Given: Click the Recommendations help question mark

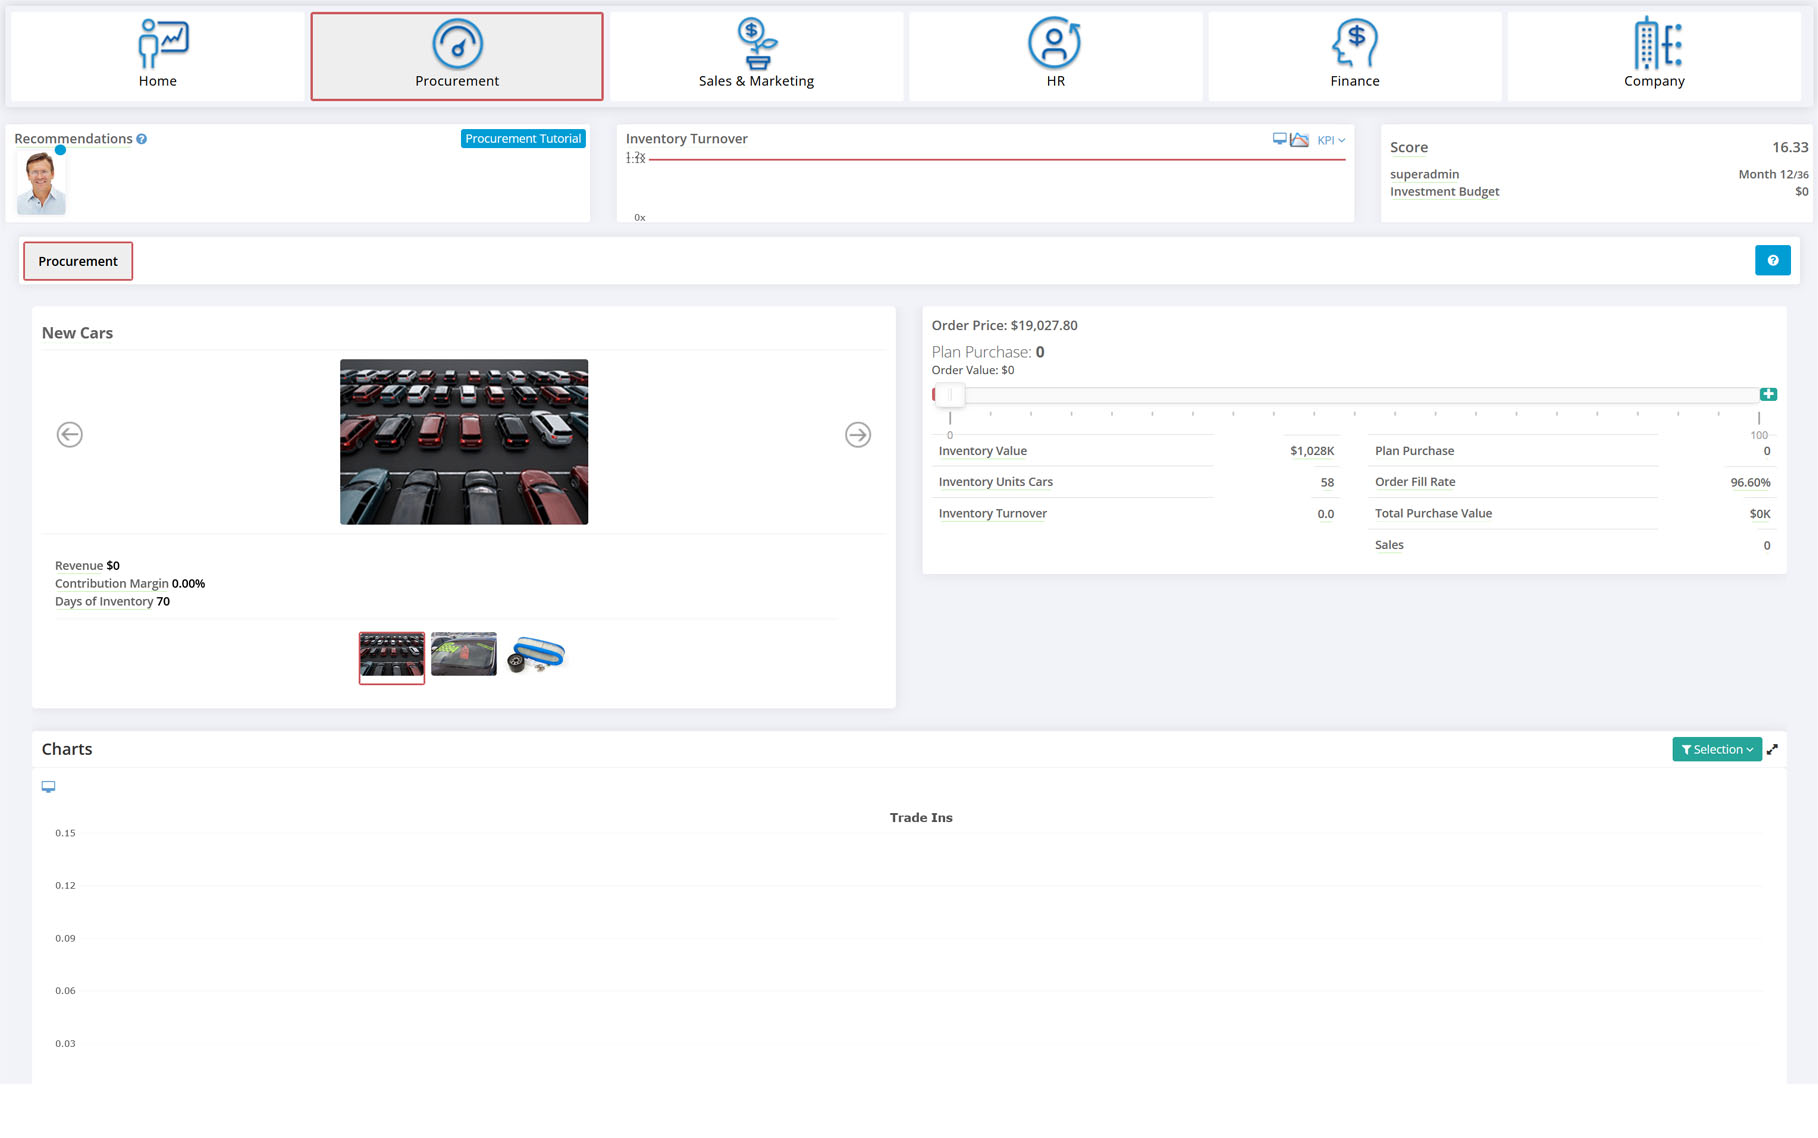Looking at the screenshot, I should pyautogui.click(x=142, y=139).
